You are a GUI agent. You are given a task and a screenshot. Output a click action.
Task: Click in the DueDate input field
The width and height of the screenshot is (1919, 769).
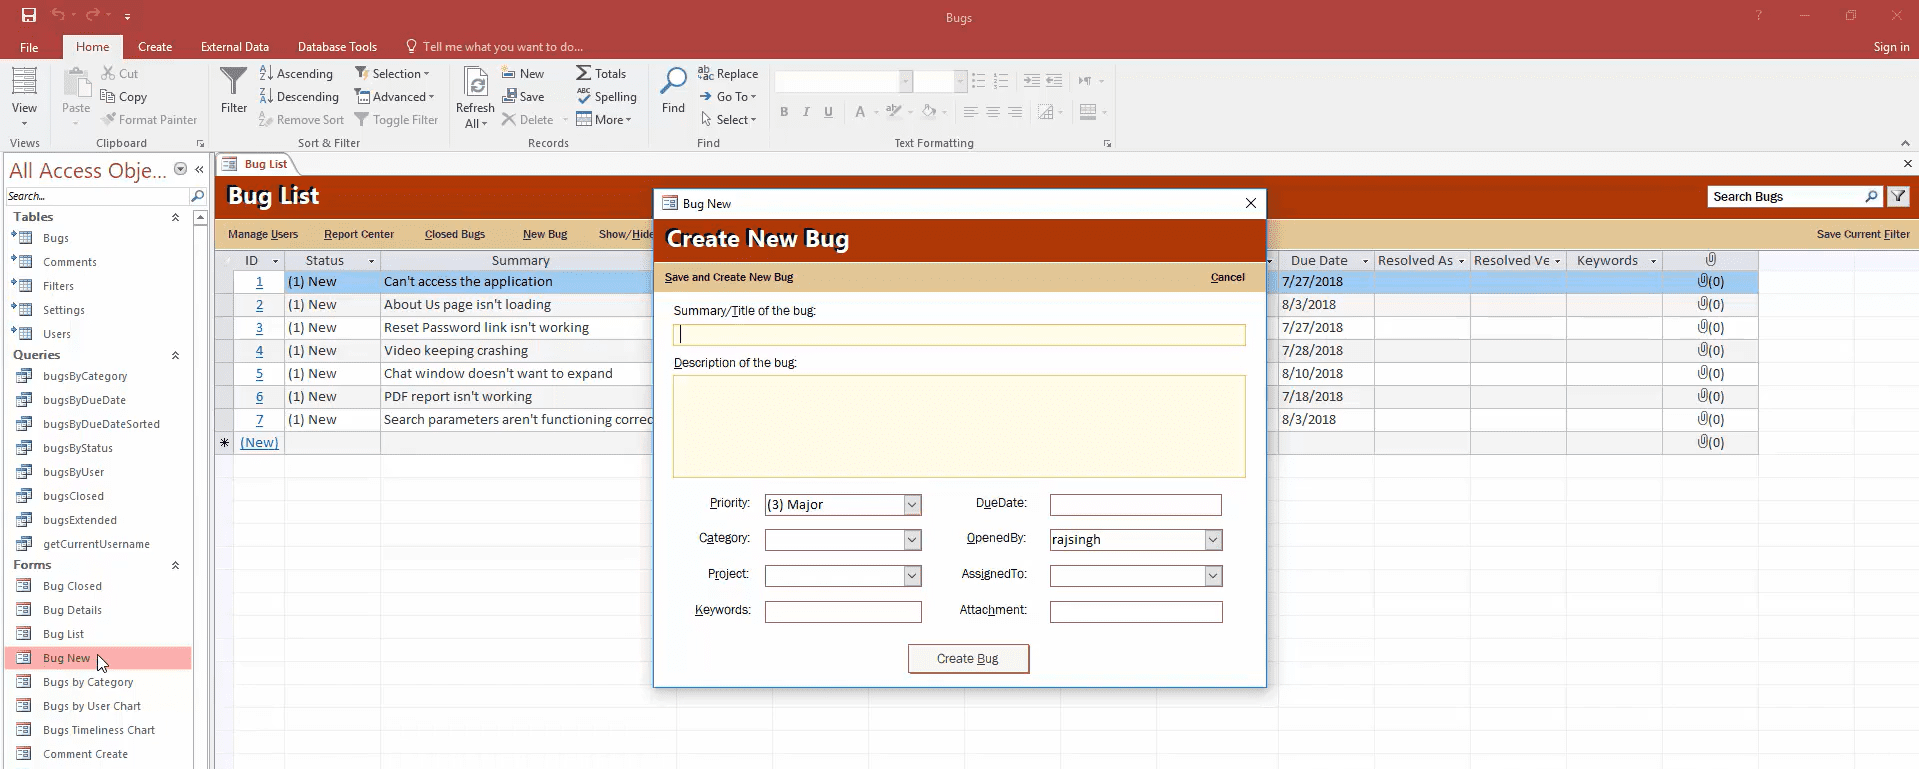[x=1135, y=505]
